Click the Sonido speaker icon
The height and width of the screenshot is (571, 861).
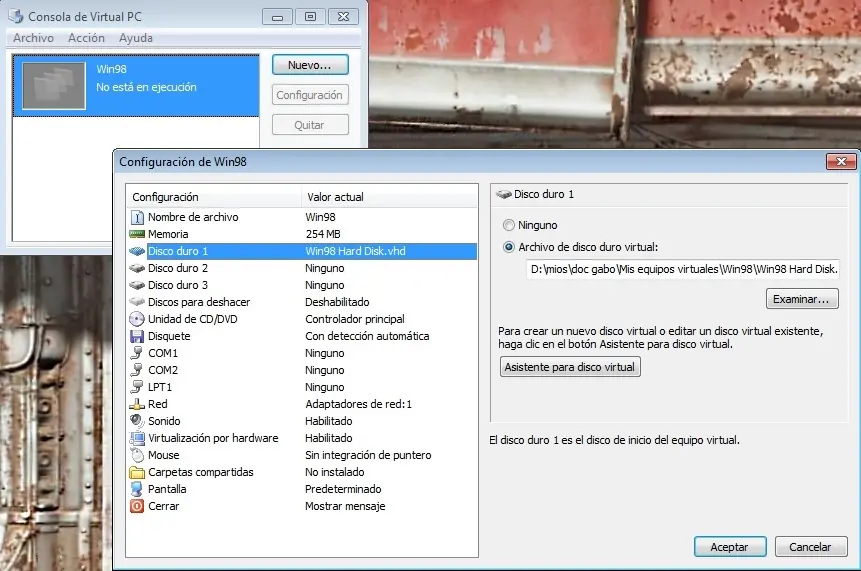(x=137, y=421)
